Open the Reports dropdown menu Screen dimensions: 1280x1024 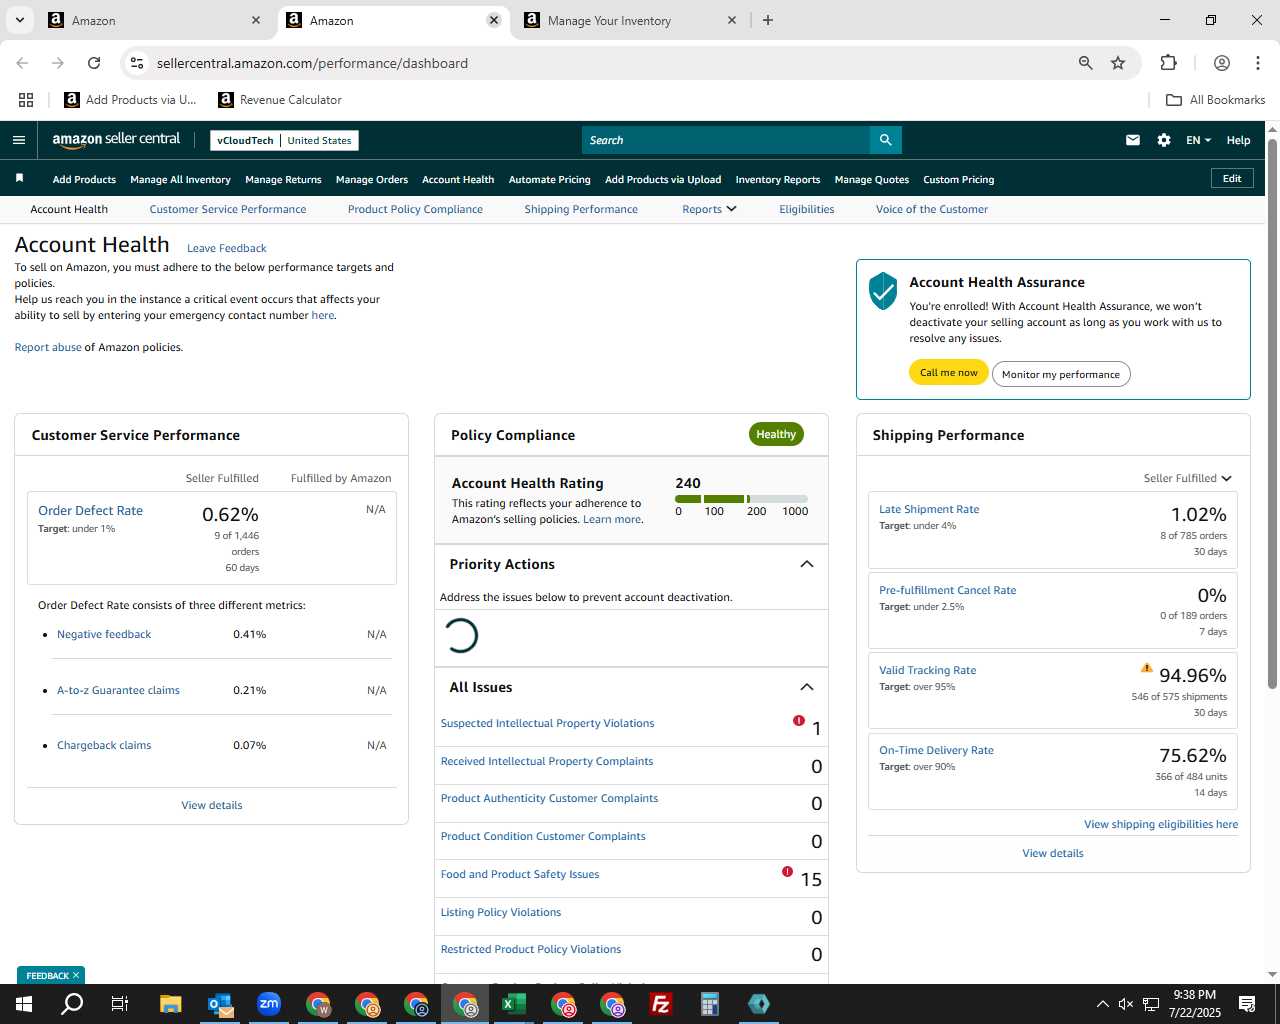point(709,209)
